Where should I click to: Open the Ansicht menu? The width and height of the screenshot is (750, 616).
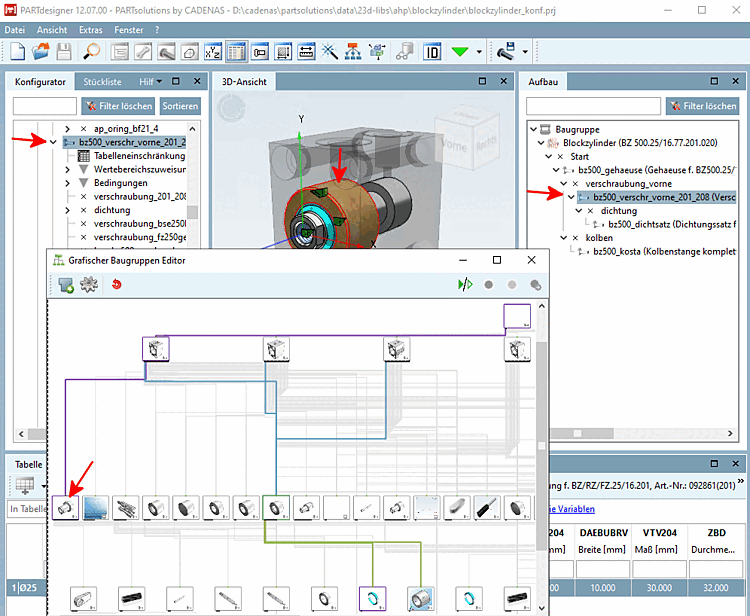coord(52,31)
